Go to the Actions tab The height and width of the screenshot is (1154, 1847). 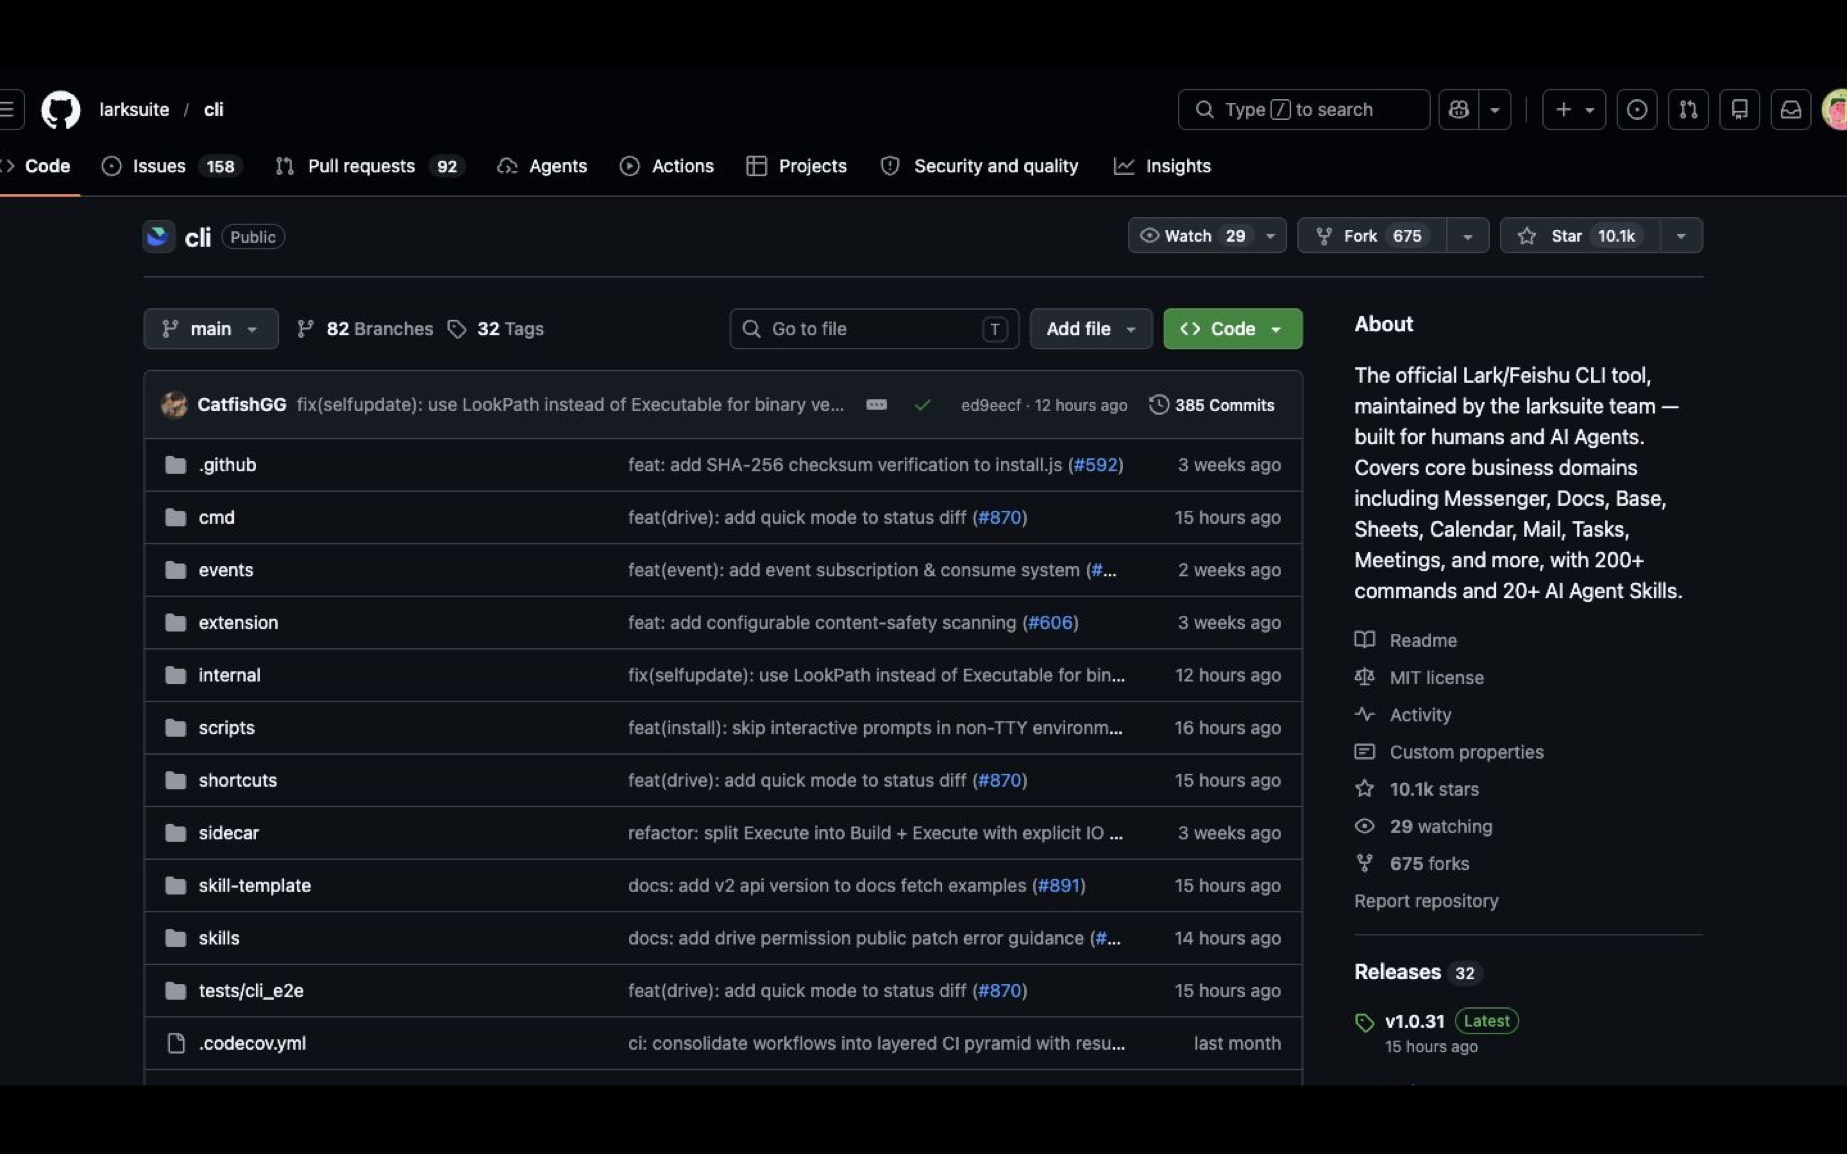click(667, 166)
